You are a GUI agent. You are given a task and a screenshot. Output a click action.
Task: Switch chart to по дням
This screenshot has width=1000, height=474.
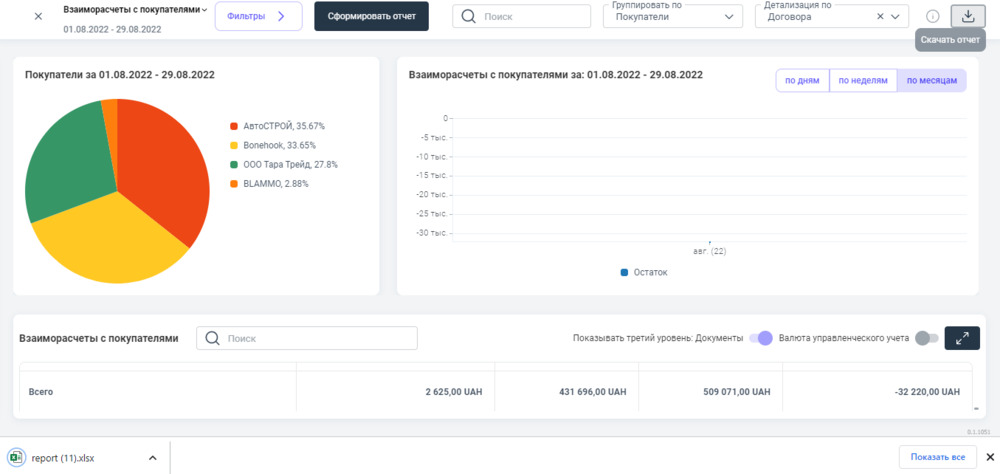(x=802, y=81)
